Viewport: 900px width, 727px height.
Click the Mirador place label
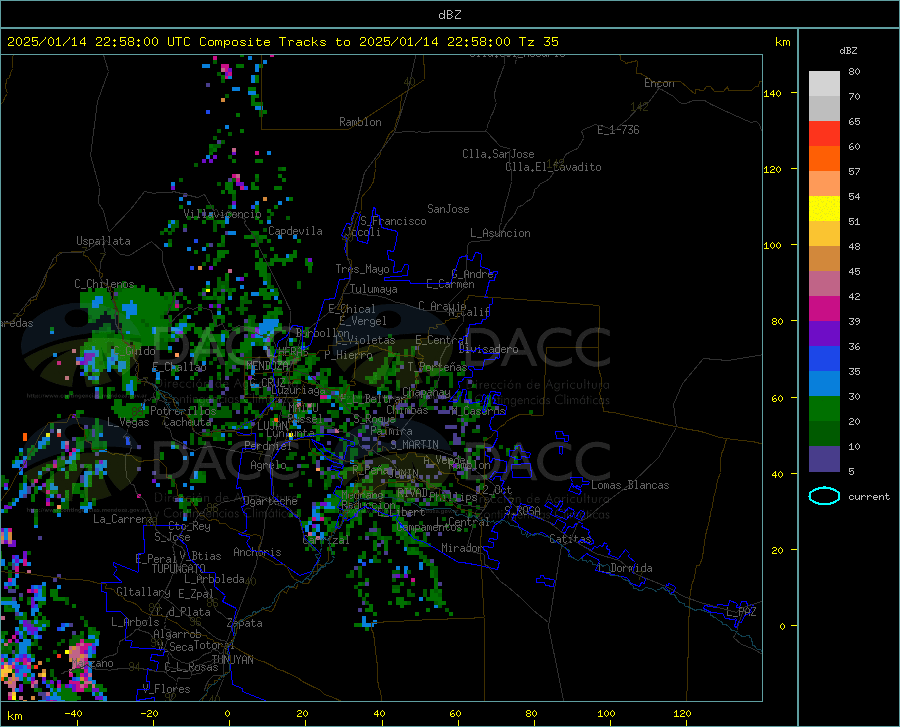coord(461,548)
